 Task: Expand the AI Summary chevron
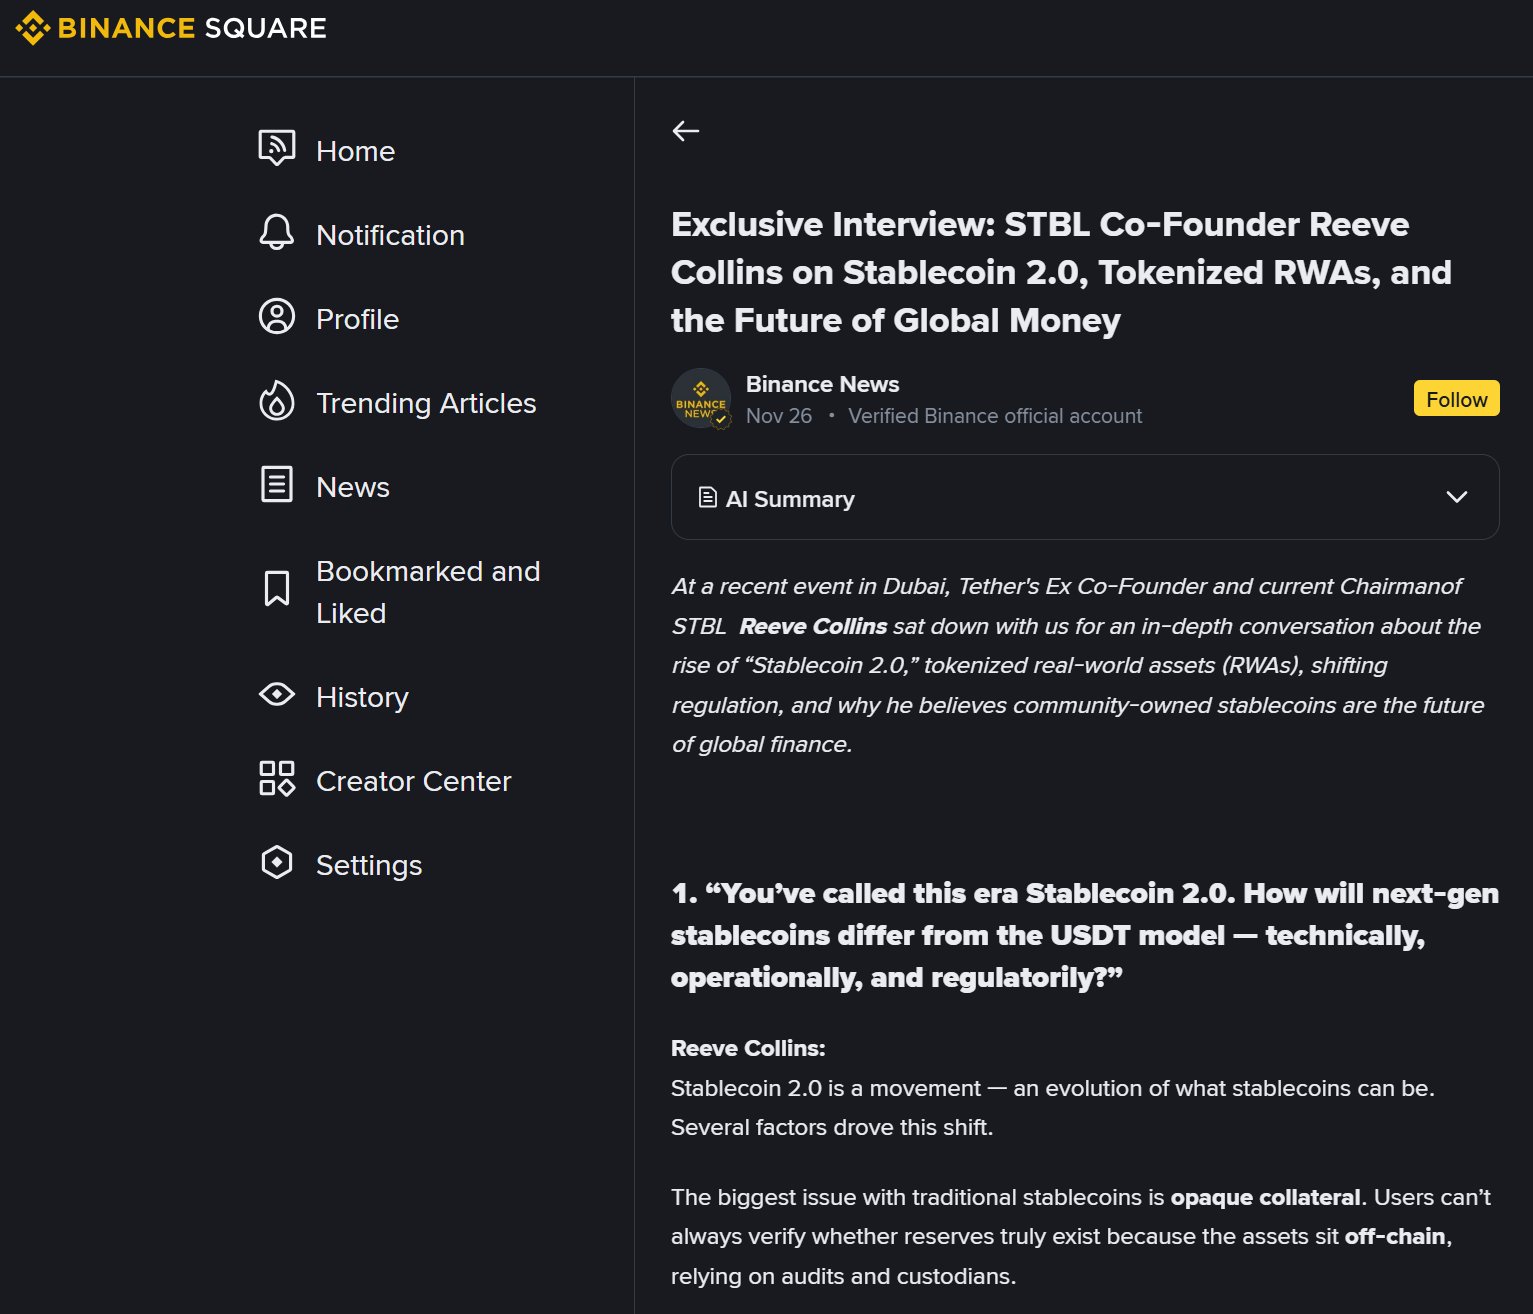[1456, 497]
